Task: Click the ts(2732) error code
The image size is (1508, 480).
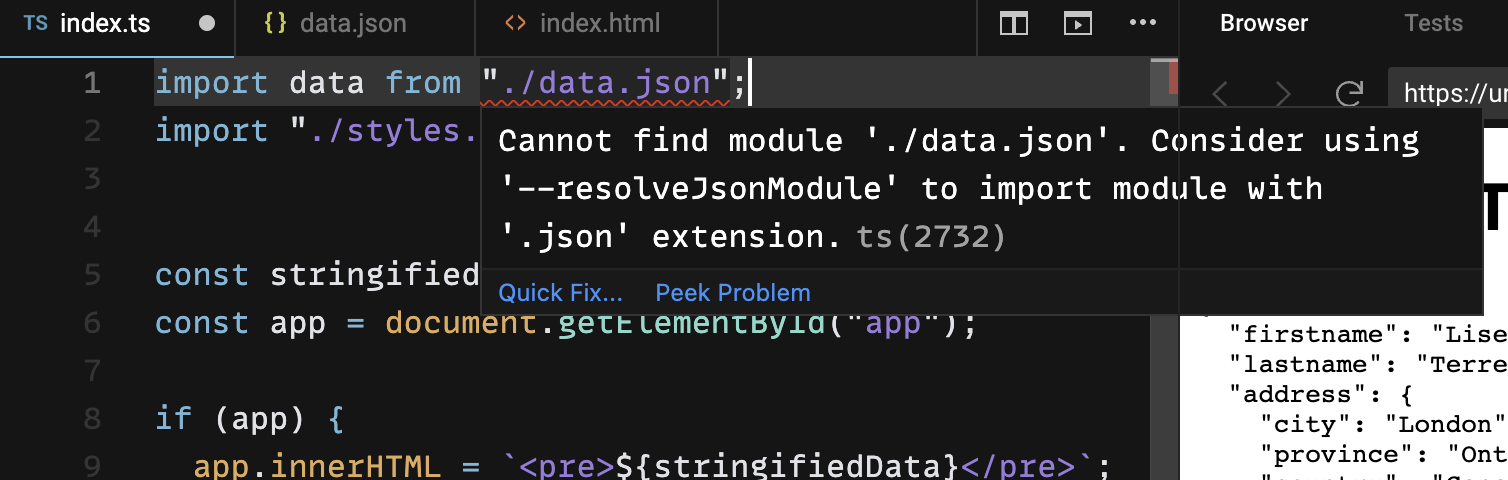Action: (930, 237)
